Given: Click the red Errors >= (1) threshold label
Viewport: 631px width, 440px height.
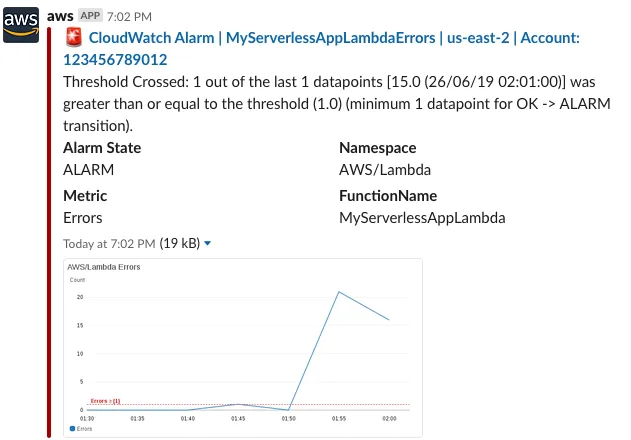Looking at the screenshot, I should [x=105, y=400].
